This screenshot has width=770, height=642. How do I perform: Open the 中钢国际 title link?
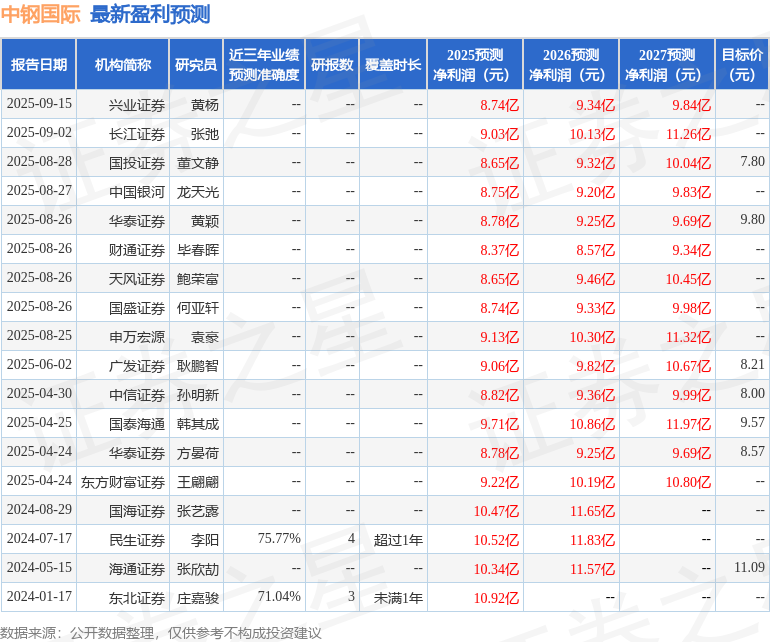click(40, 14)
